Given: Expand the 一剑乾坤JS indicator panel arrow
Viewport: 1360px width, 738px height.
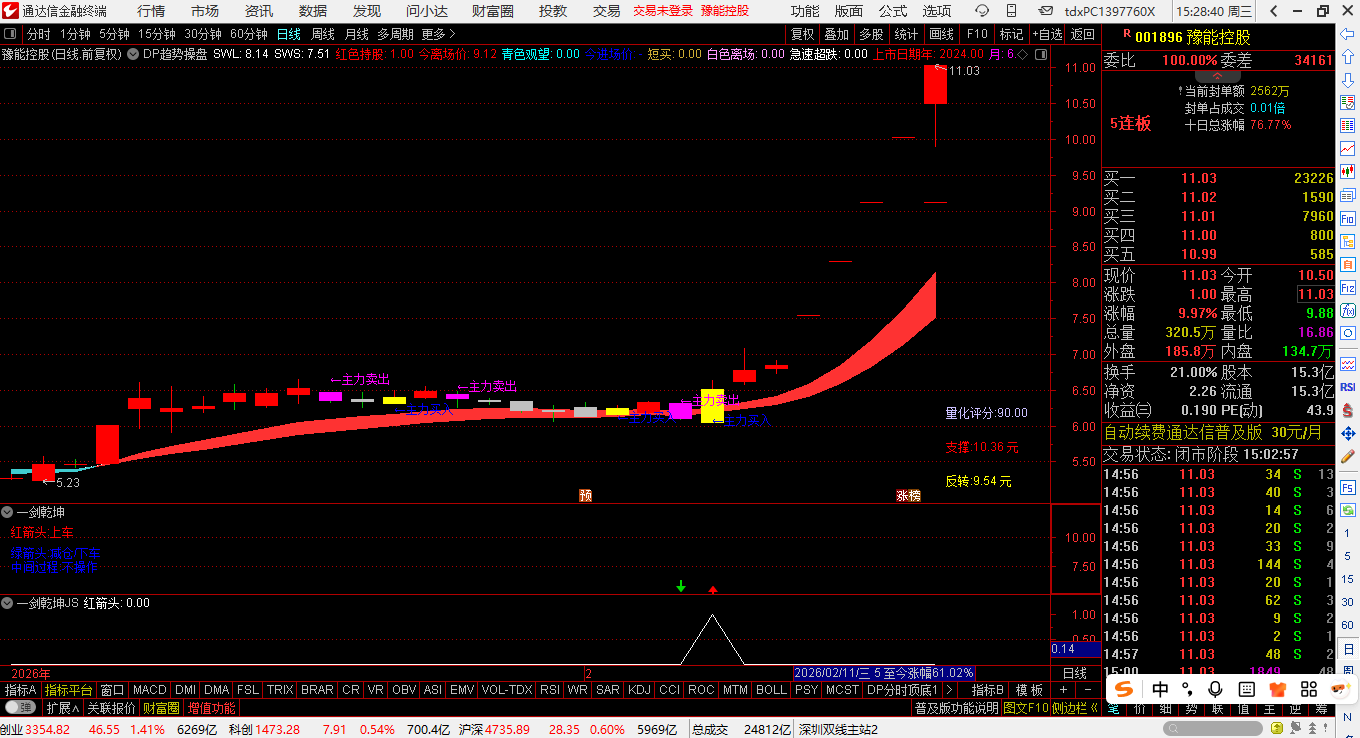Looking at the screenshot, I should click(x=7, y=603).
